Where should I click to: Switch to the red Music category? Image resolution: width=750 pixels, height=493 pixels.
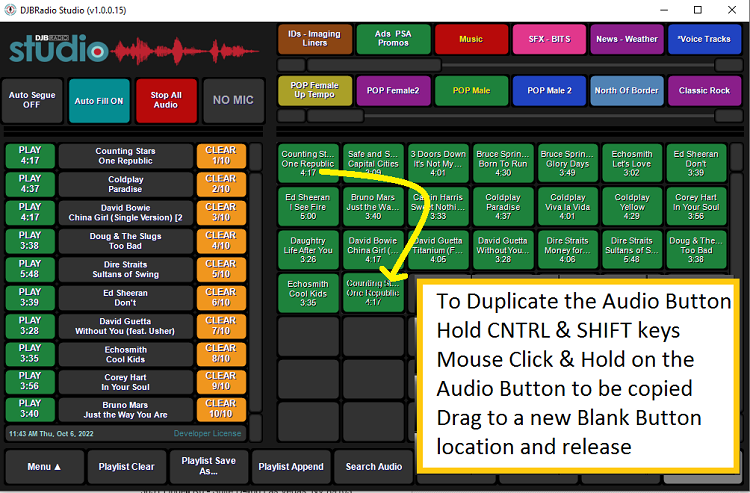(x=471, y=39)
